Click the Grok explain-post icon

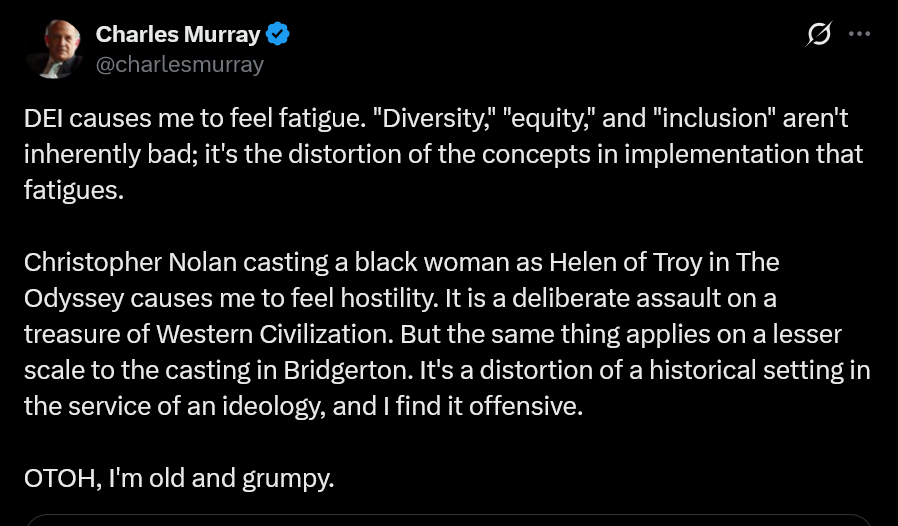(x=818, y=34)
